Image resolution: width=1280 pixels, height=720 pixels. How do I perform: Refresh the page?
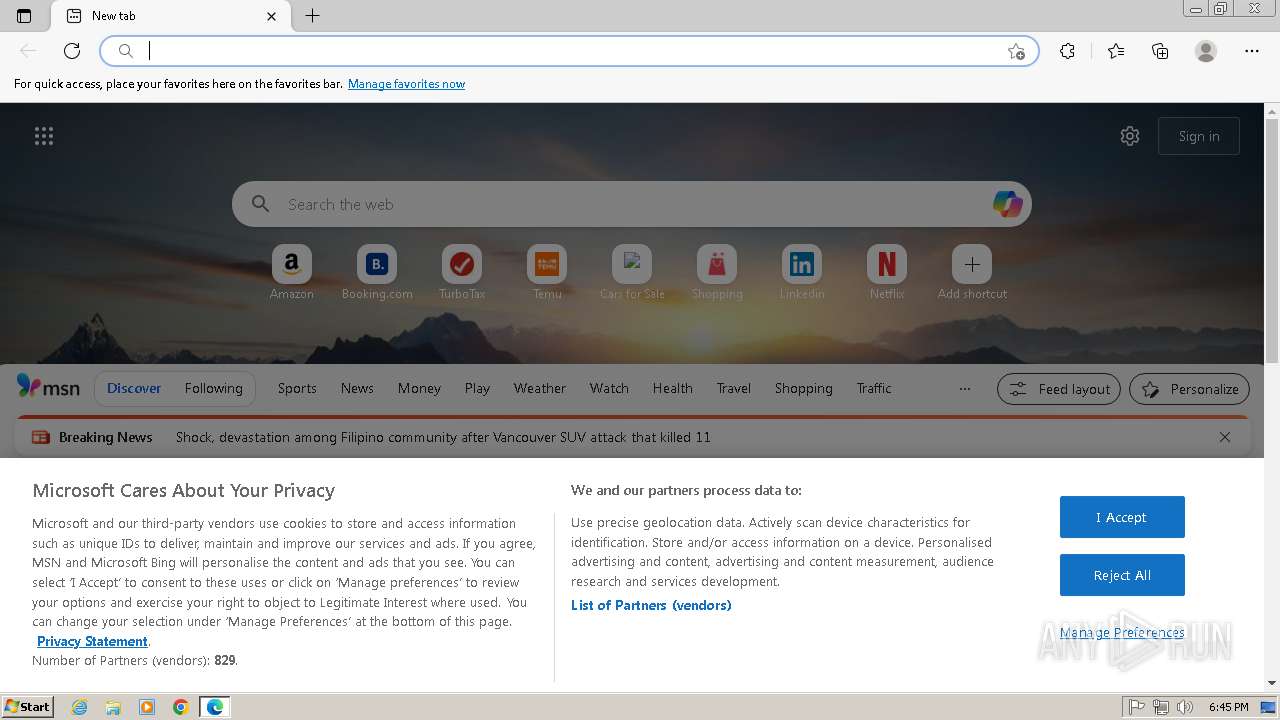tap(72, 51)
